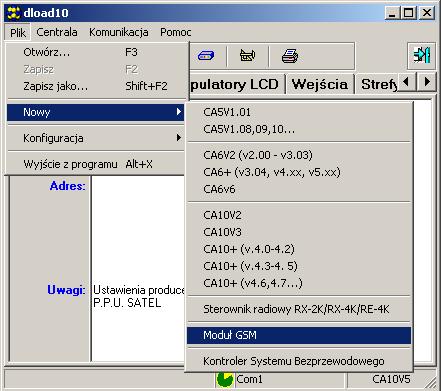Click the modem icon in toolbar
The width and height of the screenshot is (441, 391).
click(x=206, y=56)
